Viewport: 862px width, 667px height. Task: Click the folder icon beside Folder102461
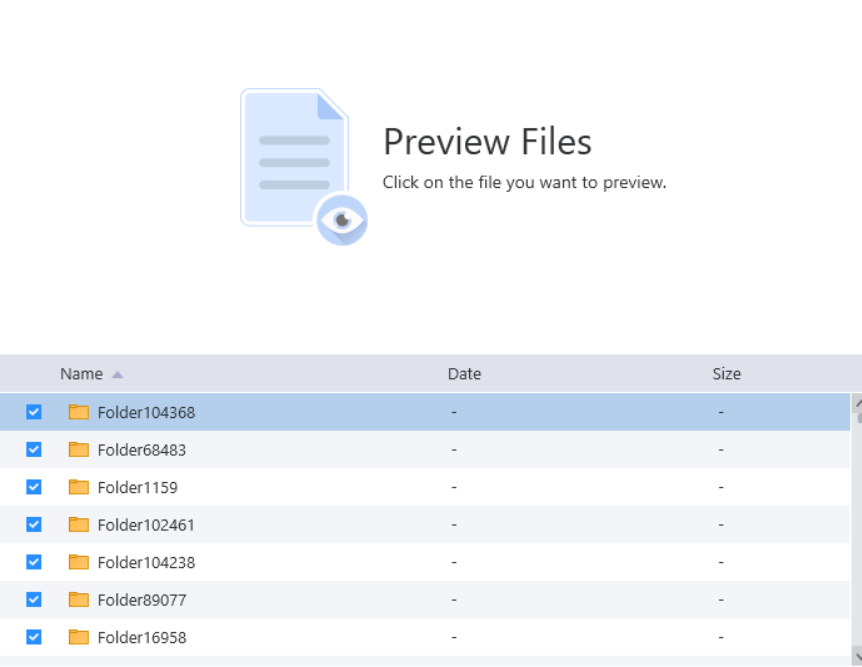click(78, 525)
